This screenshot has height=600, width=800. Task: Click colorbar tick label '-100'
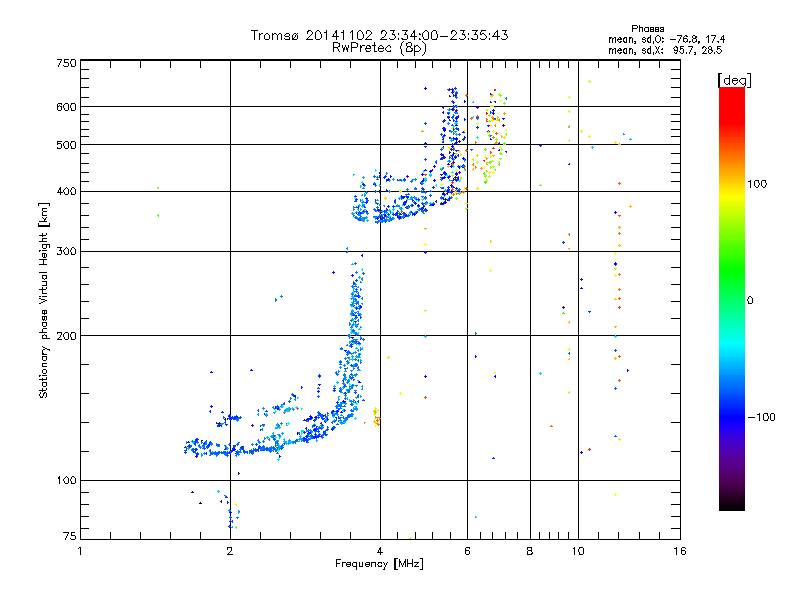[761, 417]
